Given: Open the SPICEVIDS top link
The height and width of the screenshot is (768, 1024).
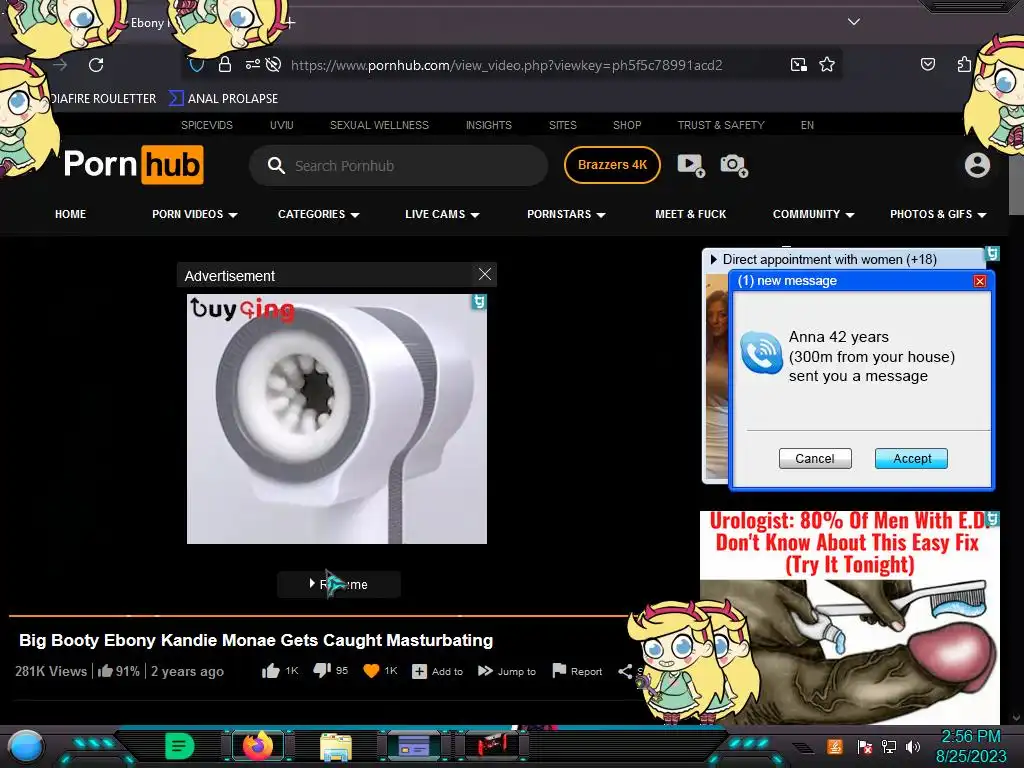Looking at the screenshot, I should 206,125.
